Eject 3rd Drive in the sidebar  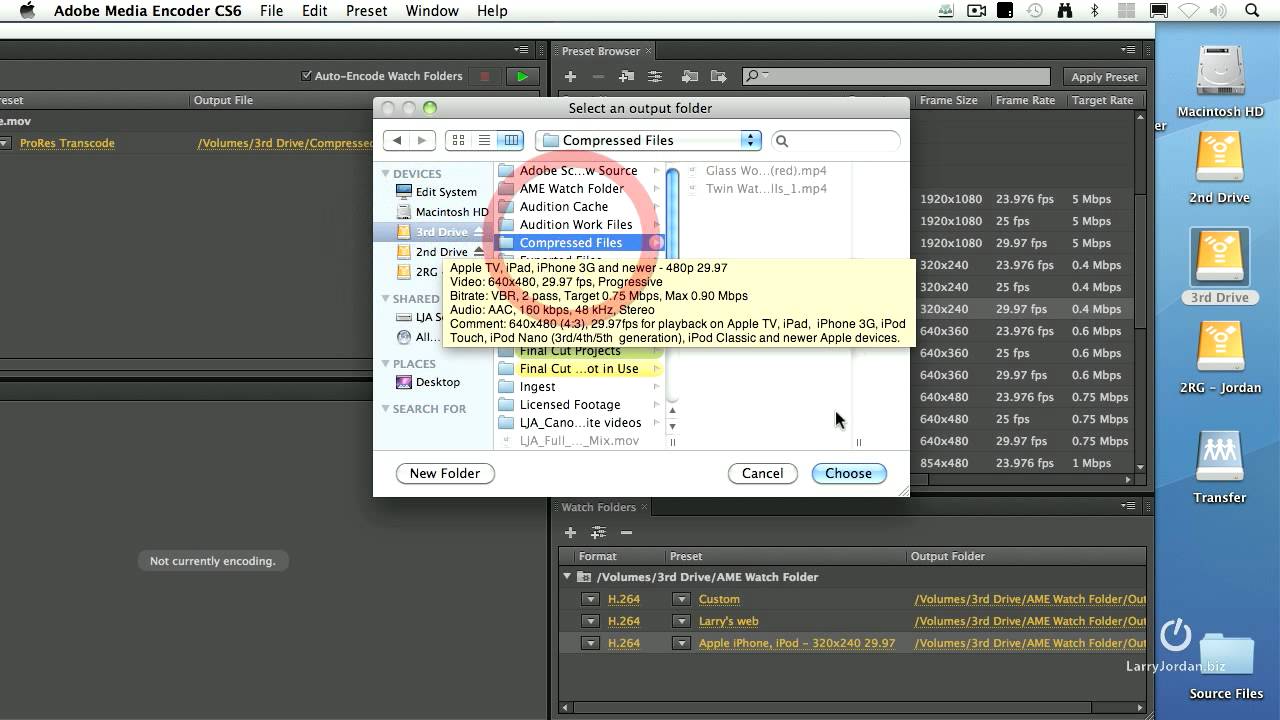tap(479, 232)
